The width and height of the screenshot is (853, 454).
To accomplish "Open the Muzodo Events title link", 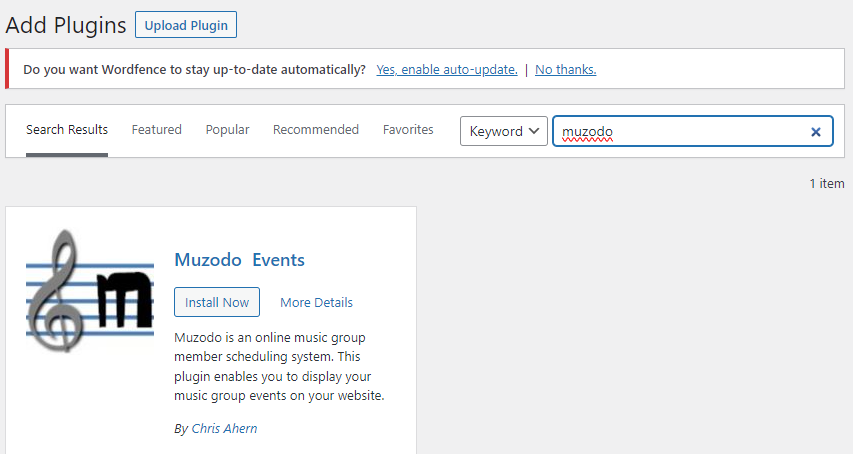I will pyautogui.click(x=239, y=260).
